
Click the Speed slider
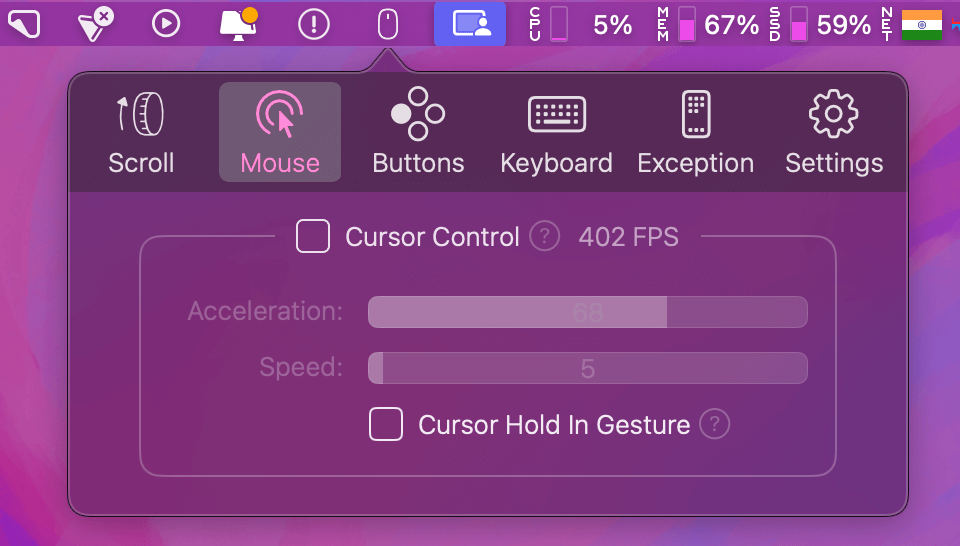(x=587, y=368)
